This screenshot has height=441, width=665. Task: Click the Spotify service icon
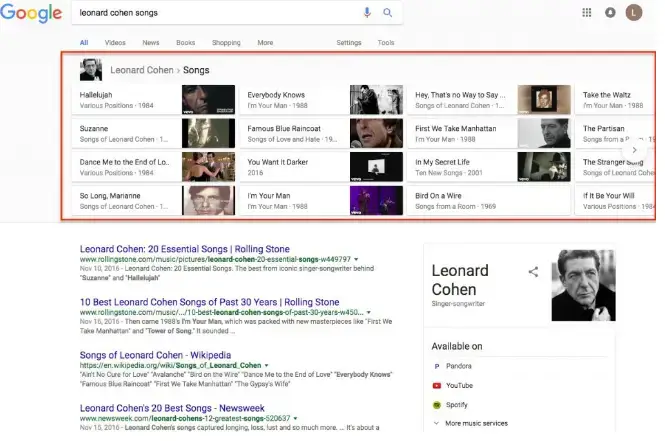coord(436,405)
